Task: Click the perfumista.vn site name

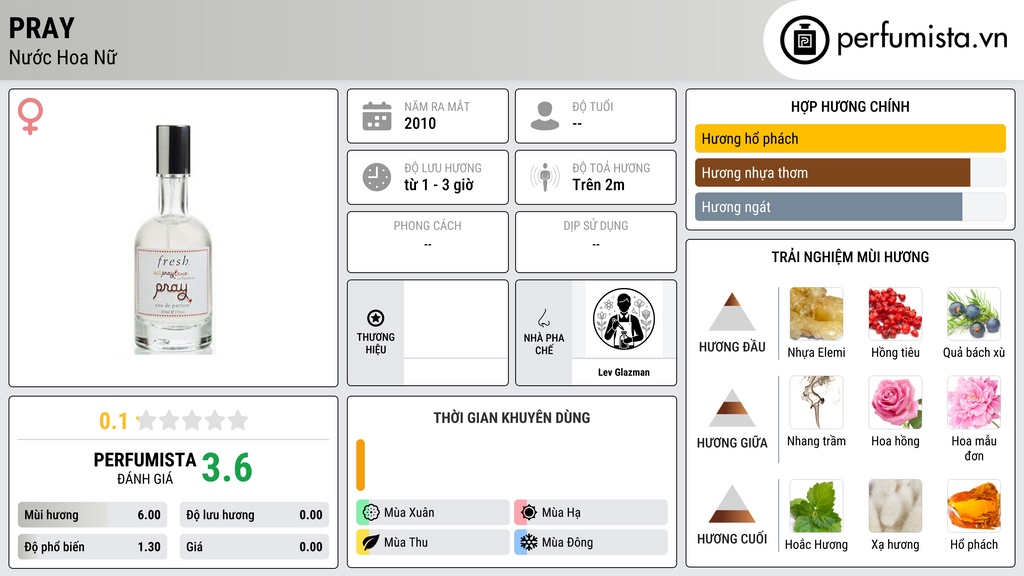Action: (922, 38)
